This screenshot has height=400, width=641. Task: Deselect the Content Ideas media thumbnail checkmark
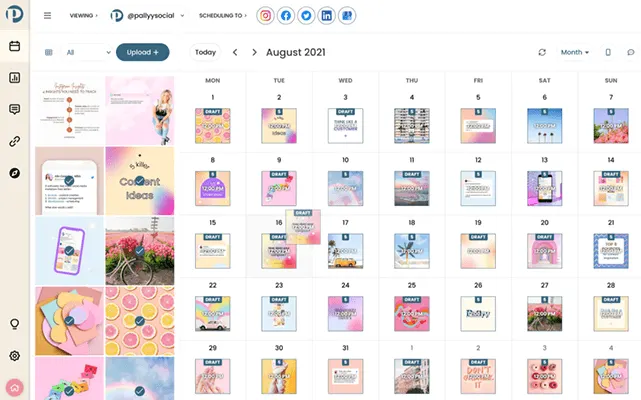tap(140, 180)
